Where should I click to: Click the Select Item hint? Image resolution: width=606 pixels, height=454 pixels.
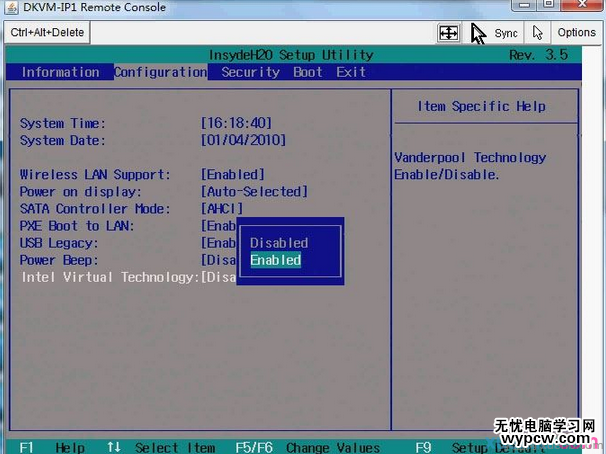175,447
